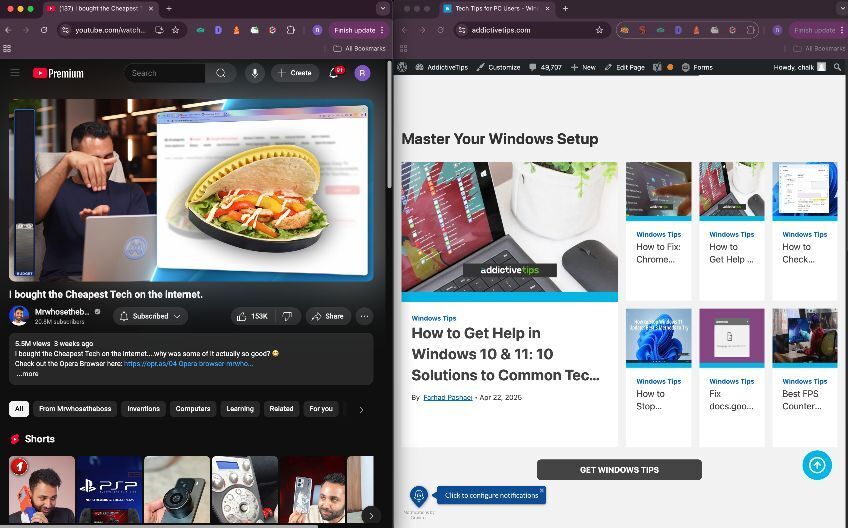Open the Best FPS Counter card

[x=805, y=377]
